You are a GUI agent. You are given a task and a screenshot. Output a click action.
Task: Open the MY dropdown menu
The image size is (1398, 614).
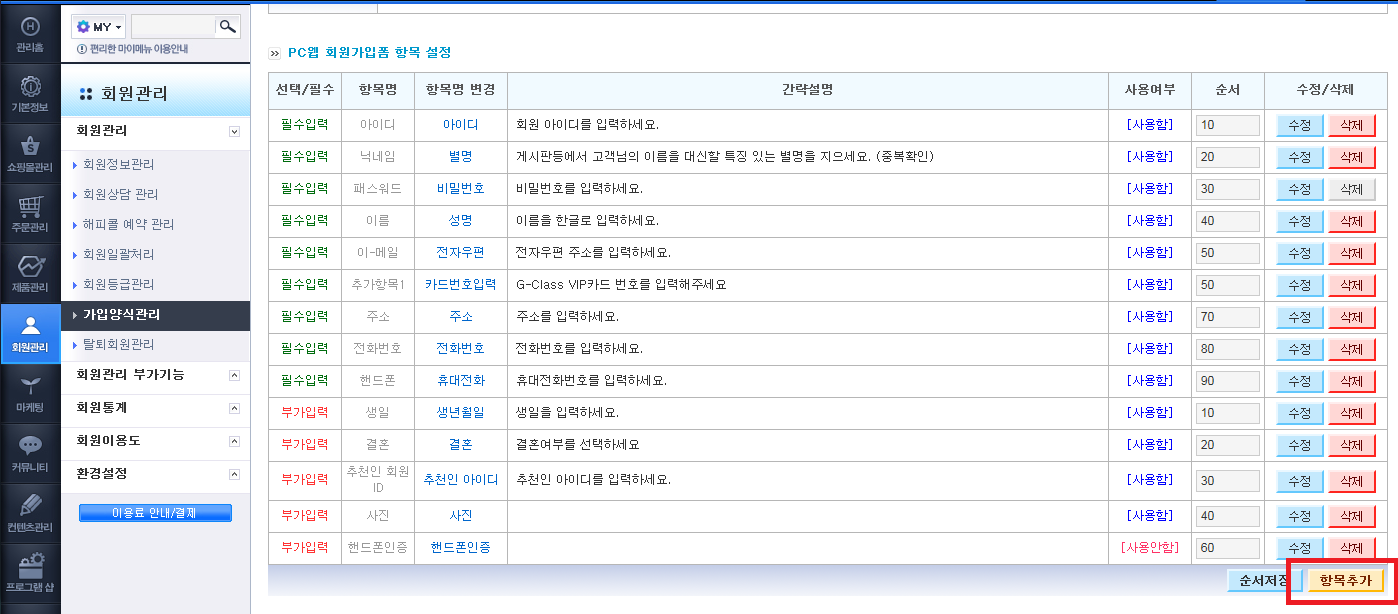(x=98, y=26)
